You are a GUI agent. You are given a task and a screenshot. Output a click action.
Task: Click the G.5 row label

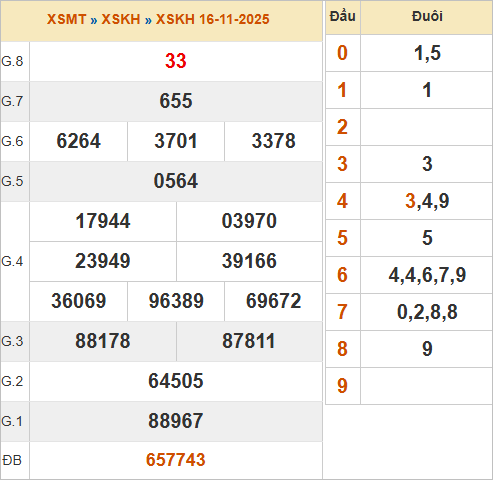[x=12, y=181]
